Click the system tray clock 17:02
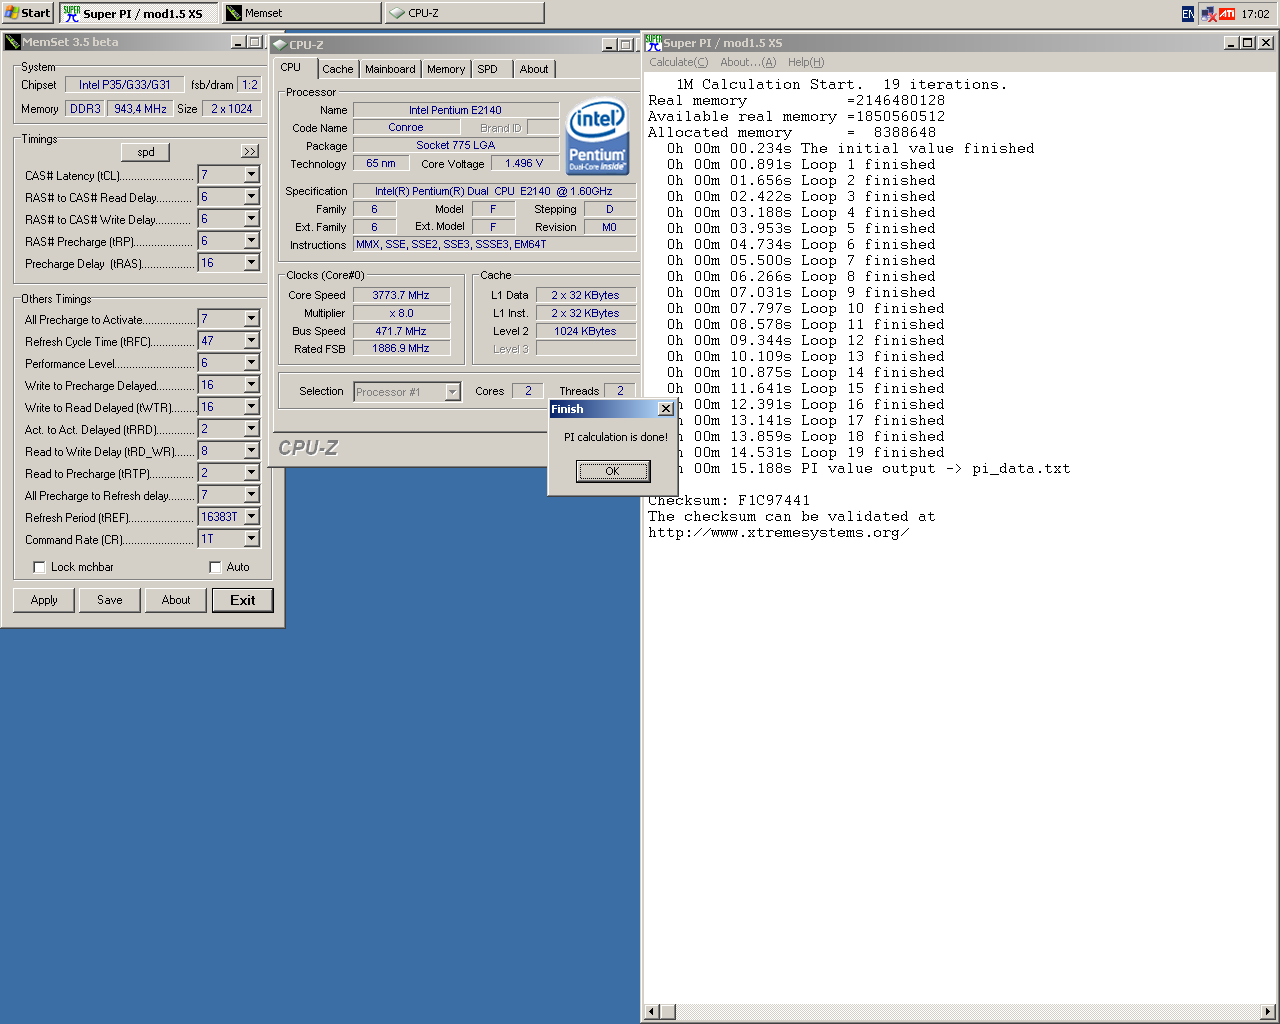1280x1024 pixels. tap(1255, 14)
